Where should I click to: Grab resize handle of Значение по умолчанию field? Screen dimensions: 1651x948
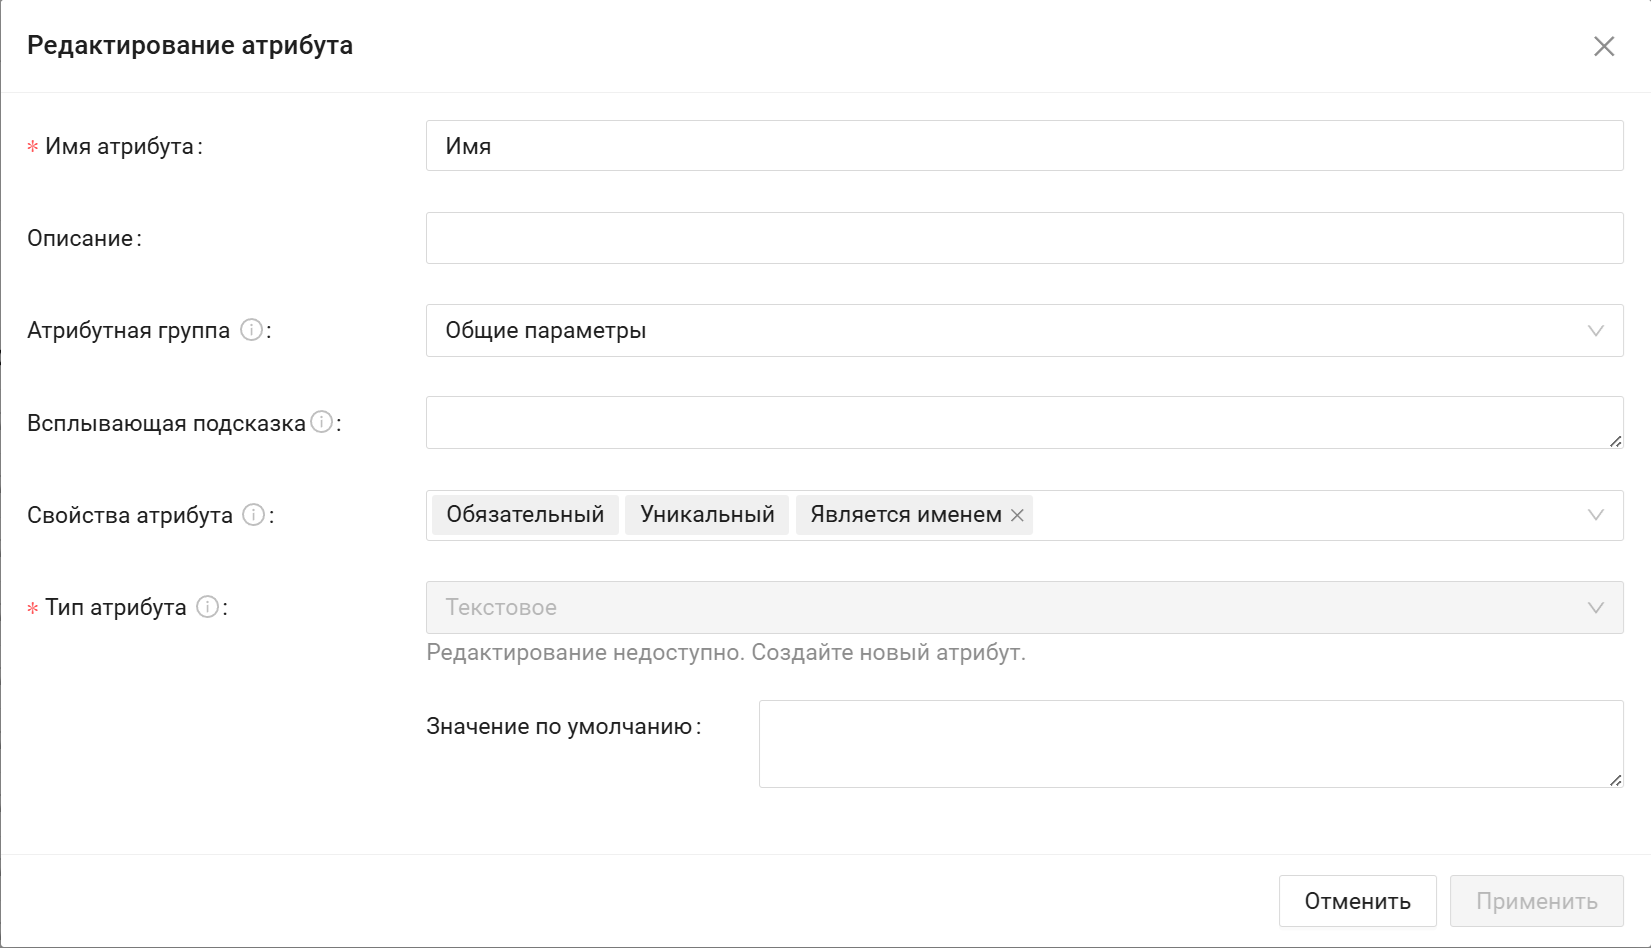(x=1615, y=780)
